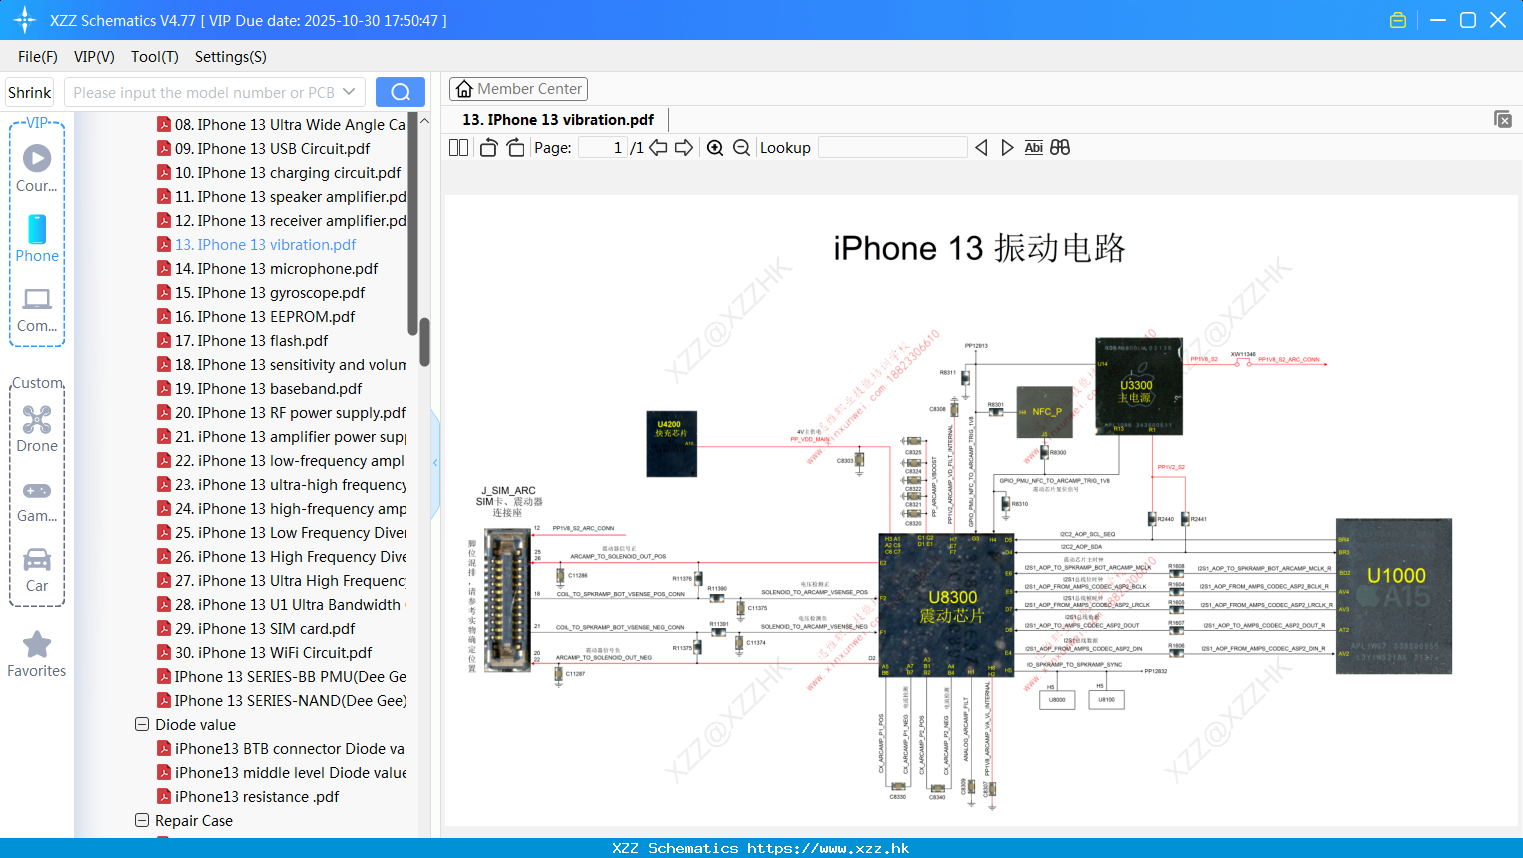The width and height of the screenshot is (1523, 858).
Task: Click the toolbox icon in title bar
Action: point(1398,20)
